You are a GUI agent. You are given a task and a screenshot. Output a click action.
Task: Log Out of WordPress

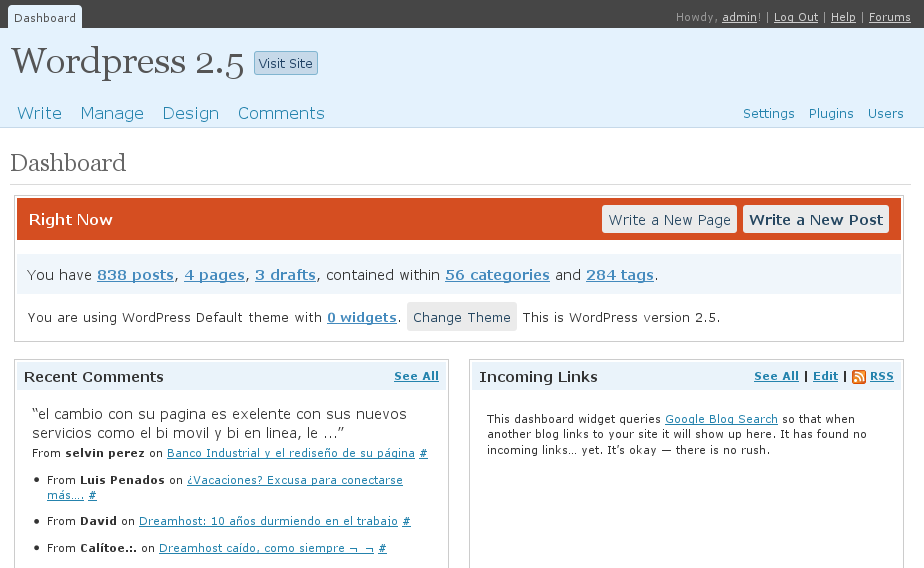pyautogui.click(x=796, y=17)
